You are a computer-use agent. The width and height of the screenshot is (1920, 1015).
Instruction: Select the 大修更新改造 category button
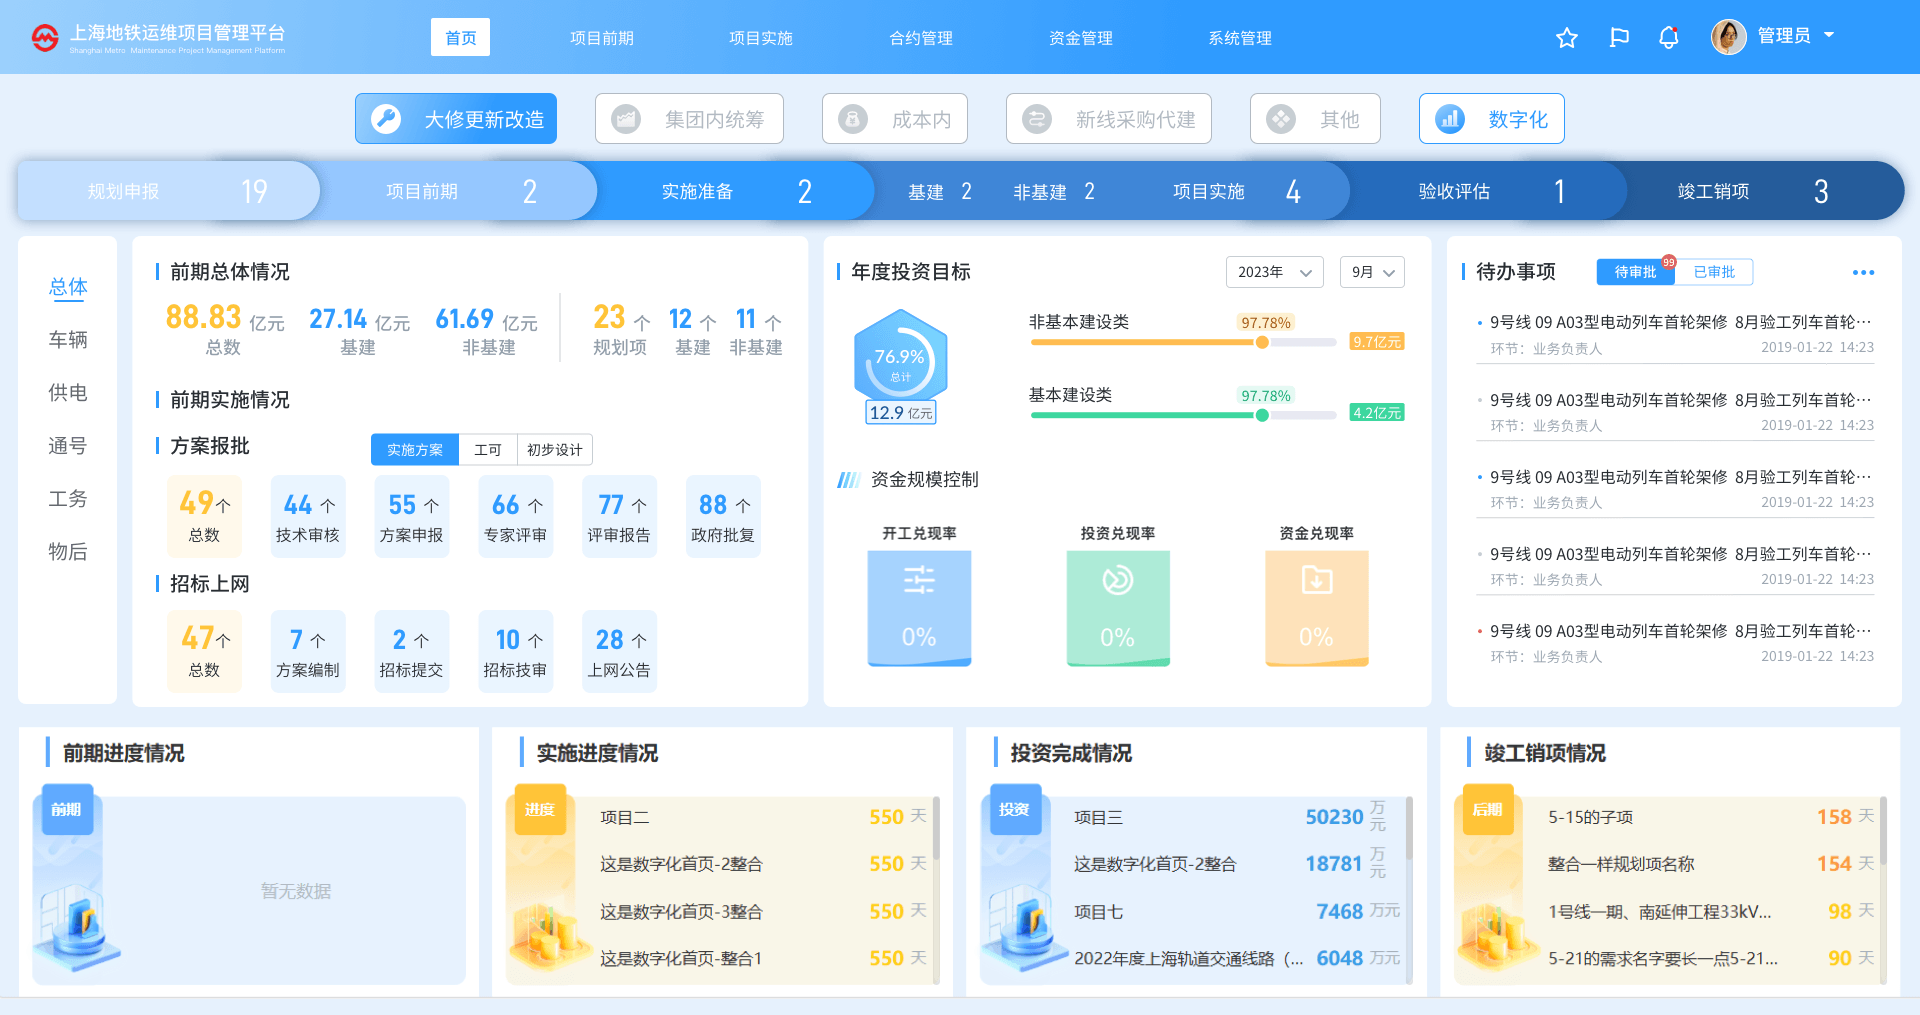[x=456, y=119]
